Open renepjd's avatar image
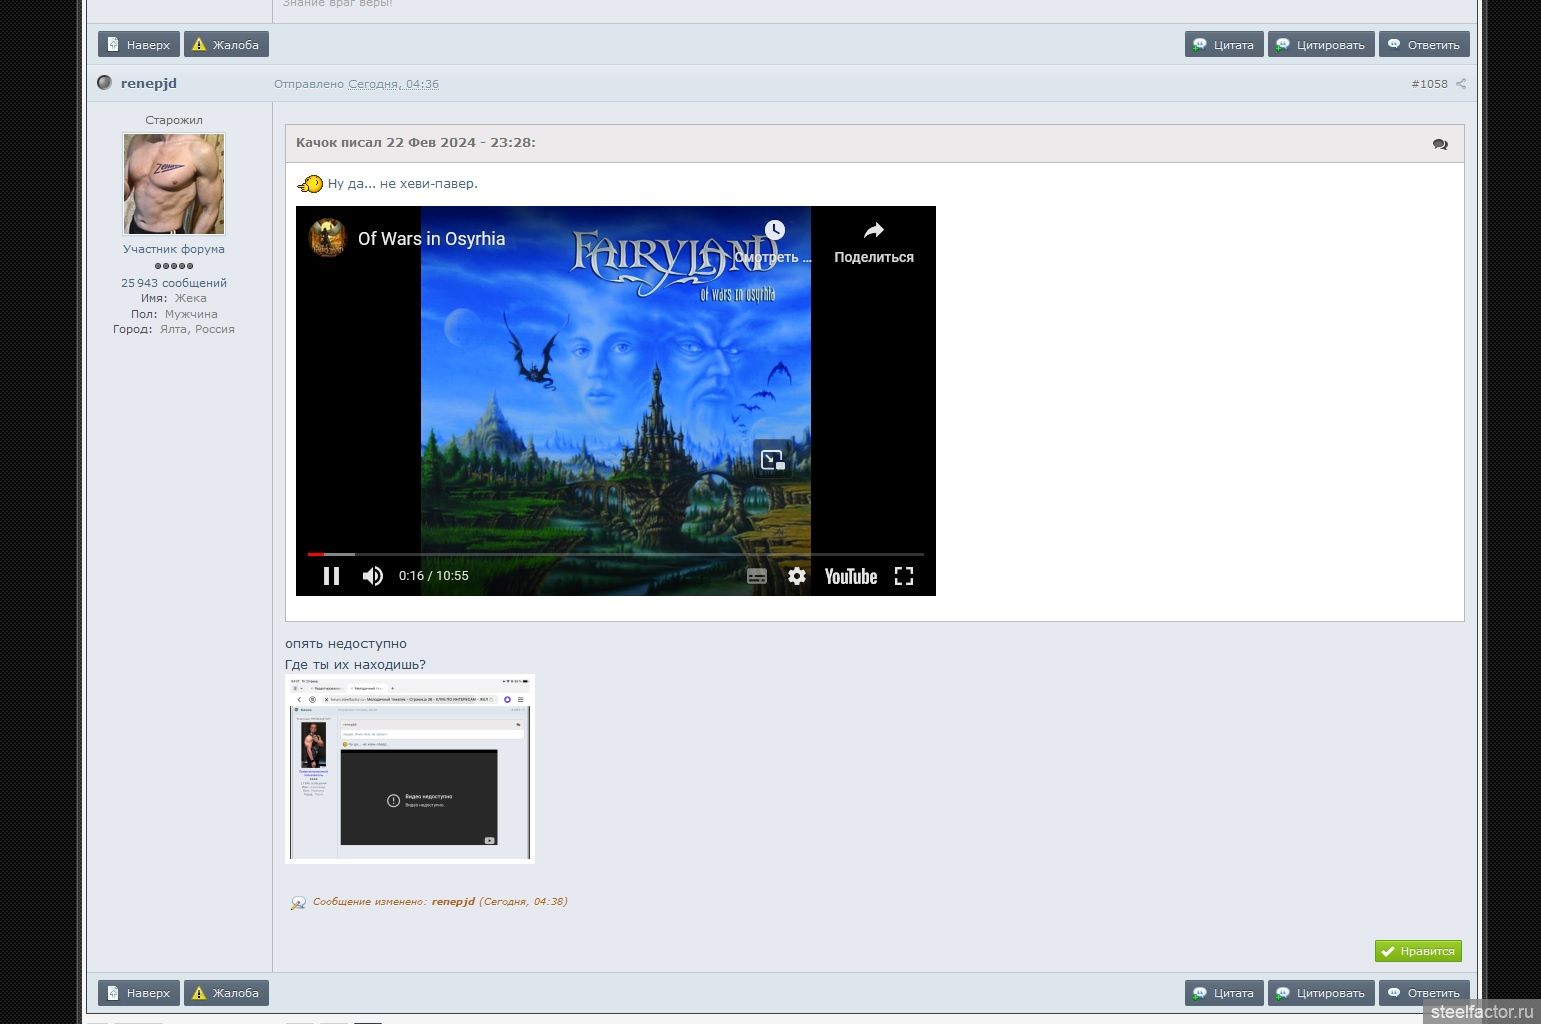This screenshot has width=1541, height=1024. (x=174, y=184)
